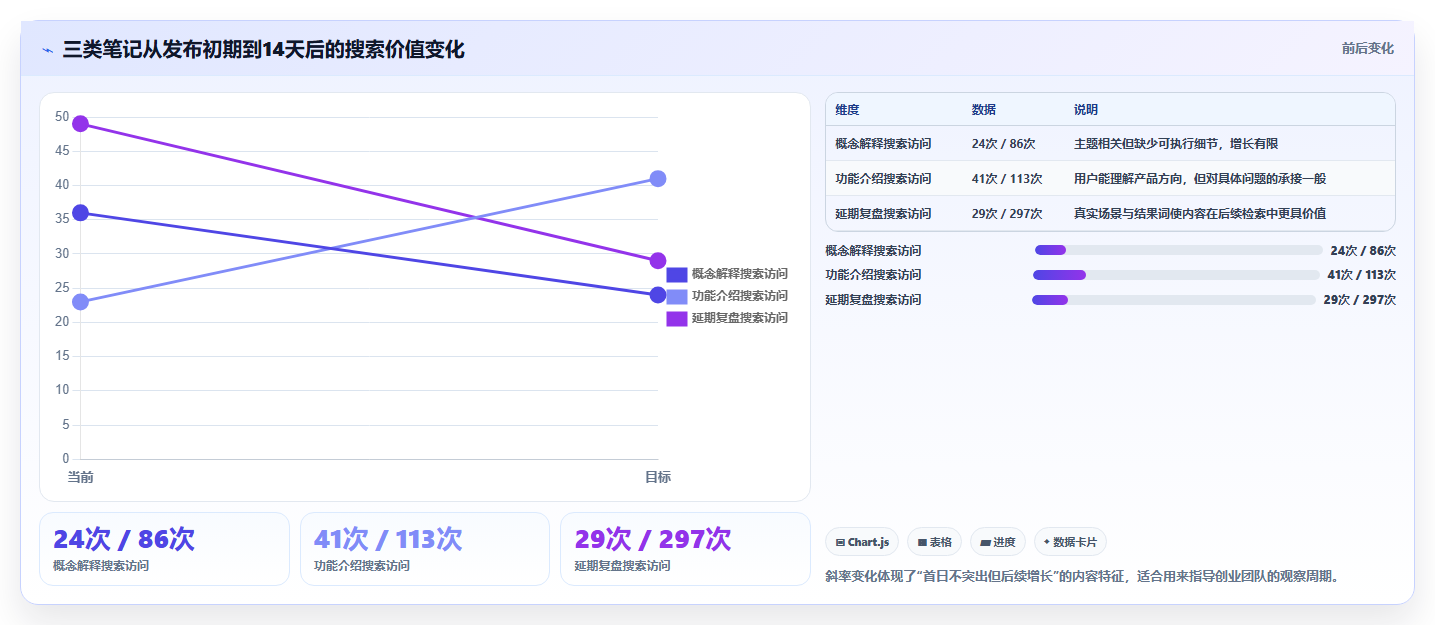Click the 说明 table column header
This screenshot has width=1435, height=625.
tap(1085, 110)
